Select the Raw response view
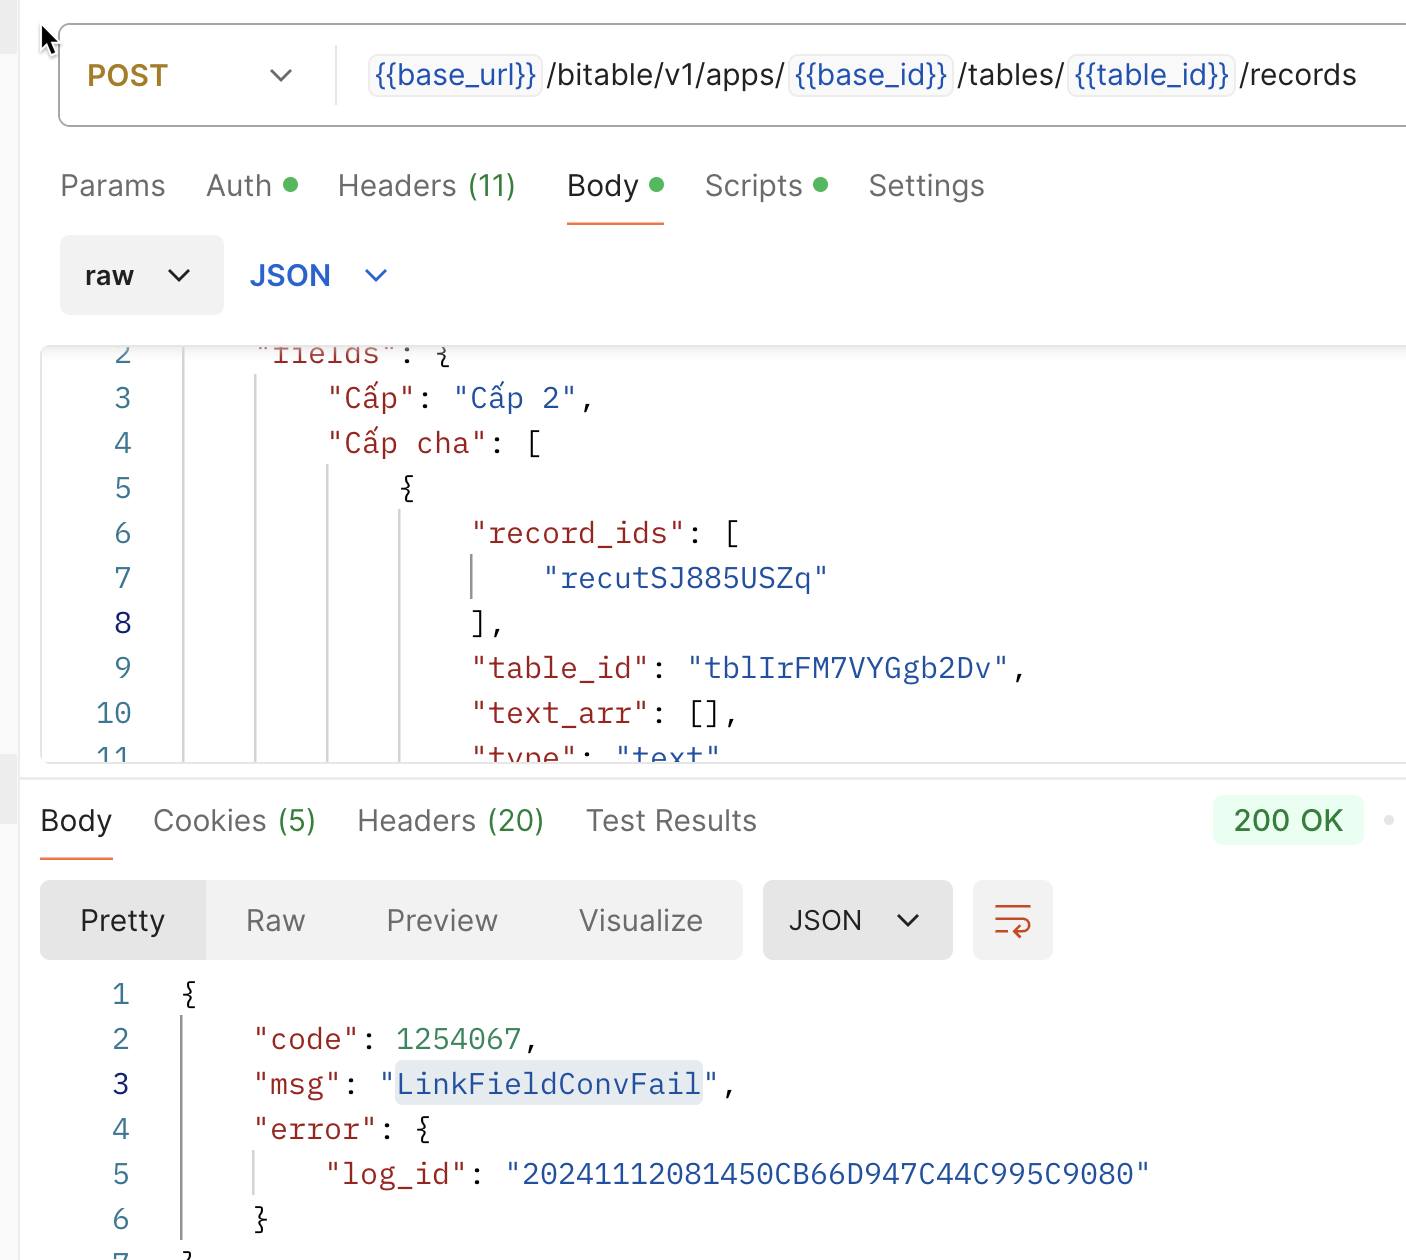Viewport: 1406px width, 1260px height. click(275, 920)
